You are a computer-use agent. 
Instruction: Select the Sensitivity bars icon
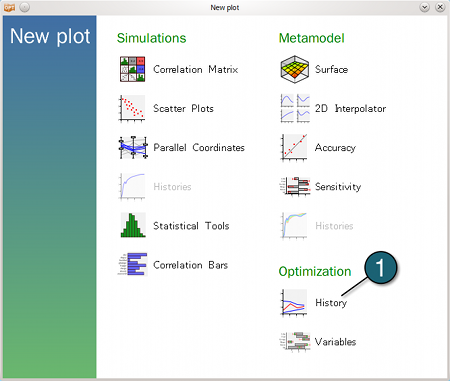[x=295, y=186]
